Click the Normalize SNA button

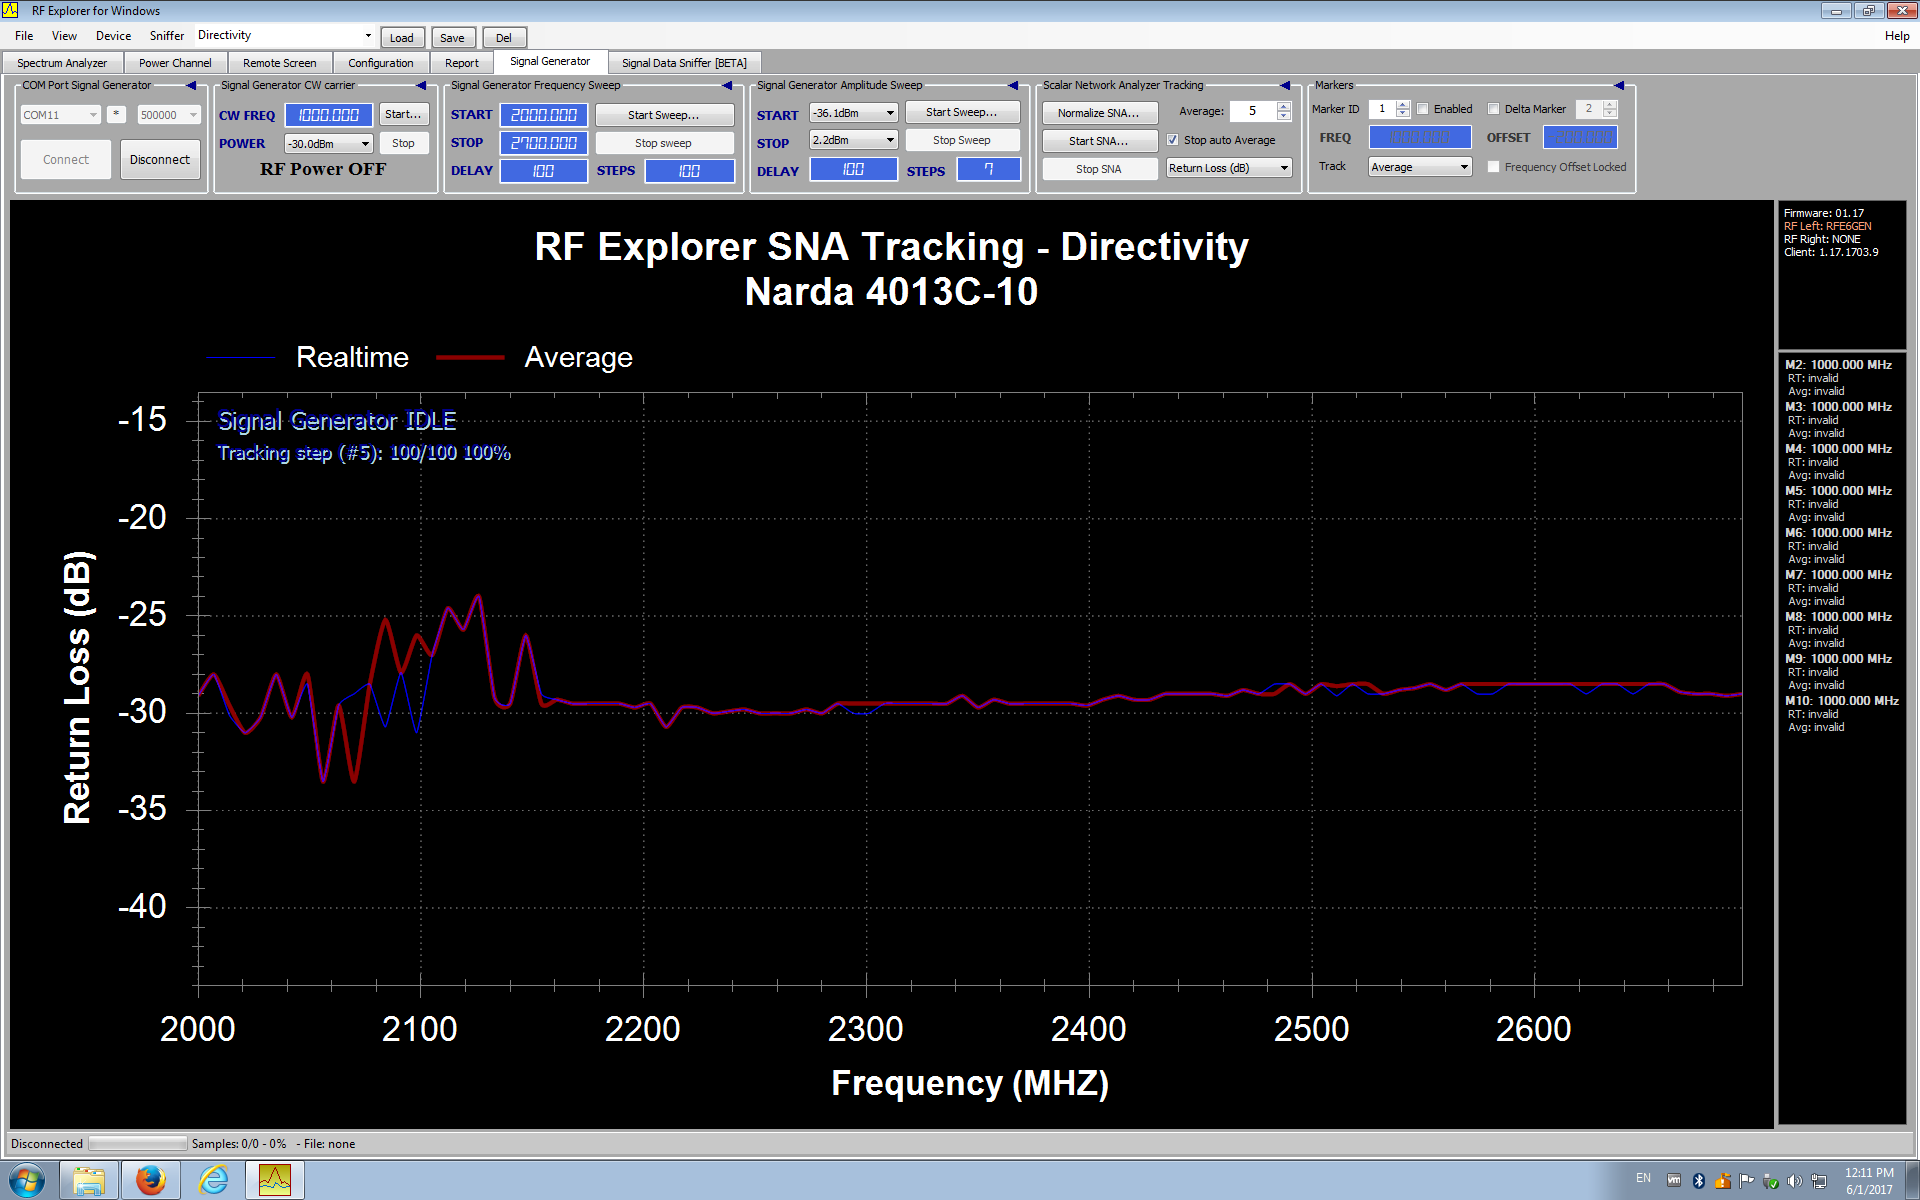pos(1098,112)
